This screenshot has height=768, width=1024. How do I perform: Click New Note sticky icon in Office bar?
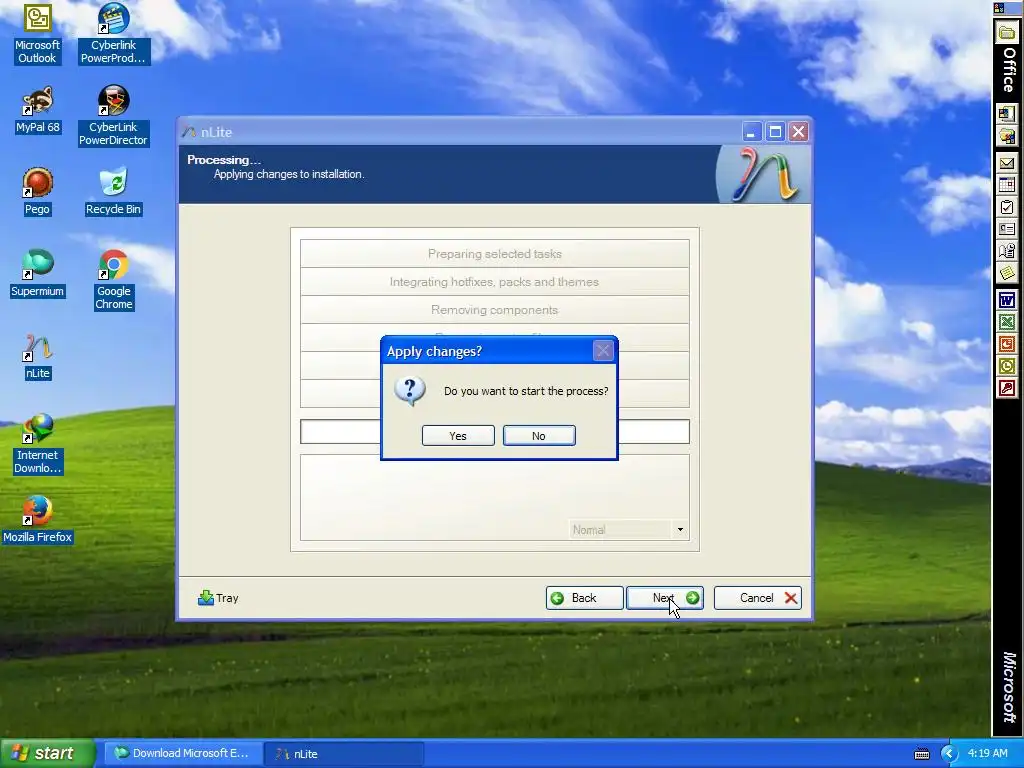pos(1007,273)
